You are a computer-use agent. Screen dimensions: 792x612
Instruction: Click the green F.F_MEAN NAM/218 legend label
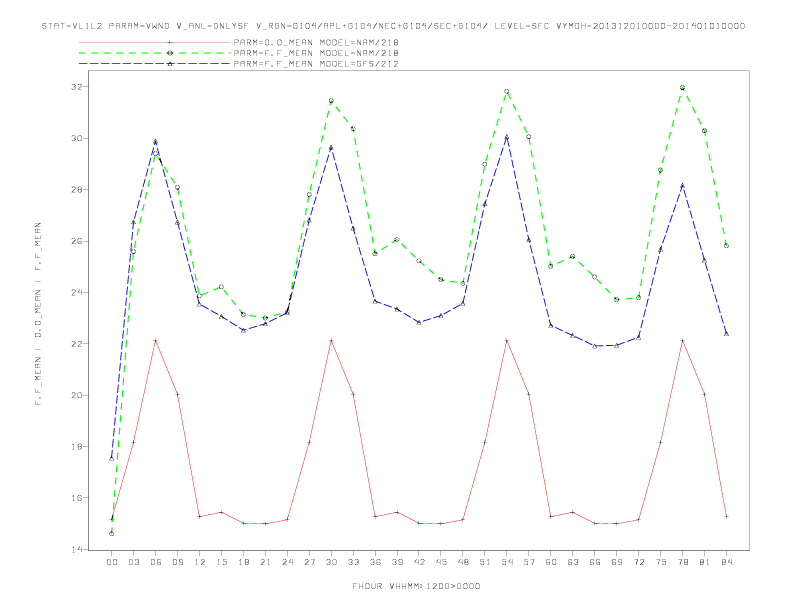click(x=316, y=53)
